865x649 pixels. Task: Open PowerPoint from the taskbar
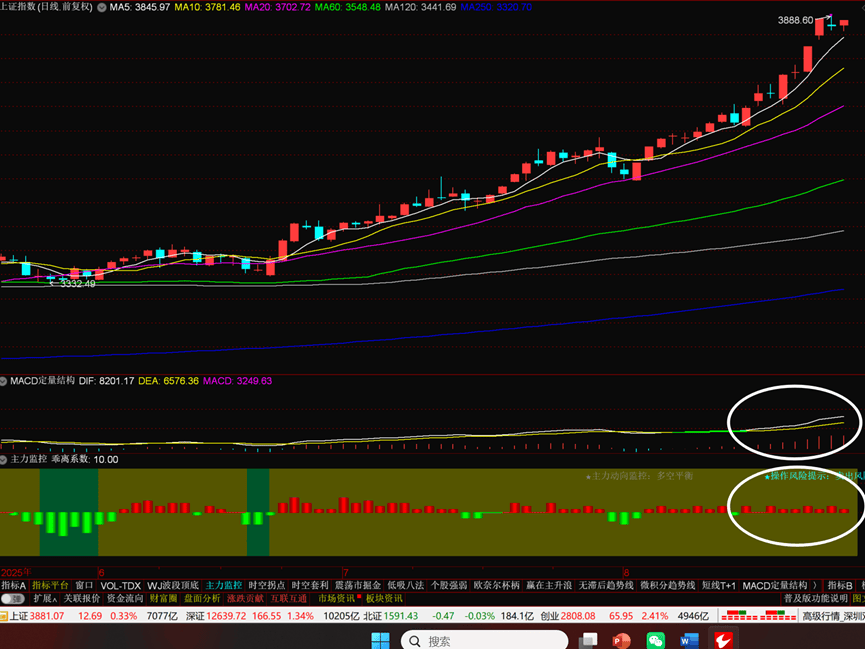(x=621, y=640)
